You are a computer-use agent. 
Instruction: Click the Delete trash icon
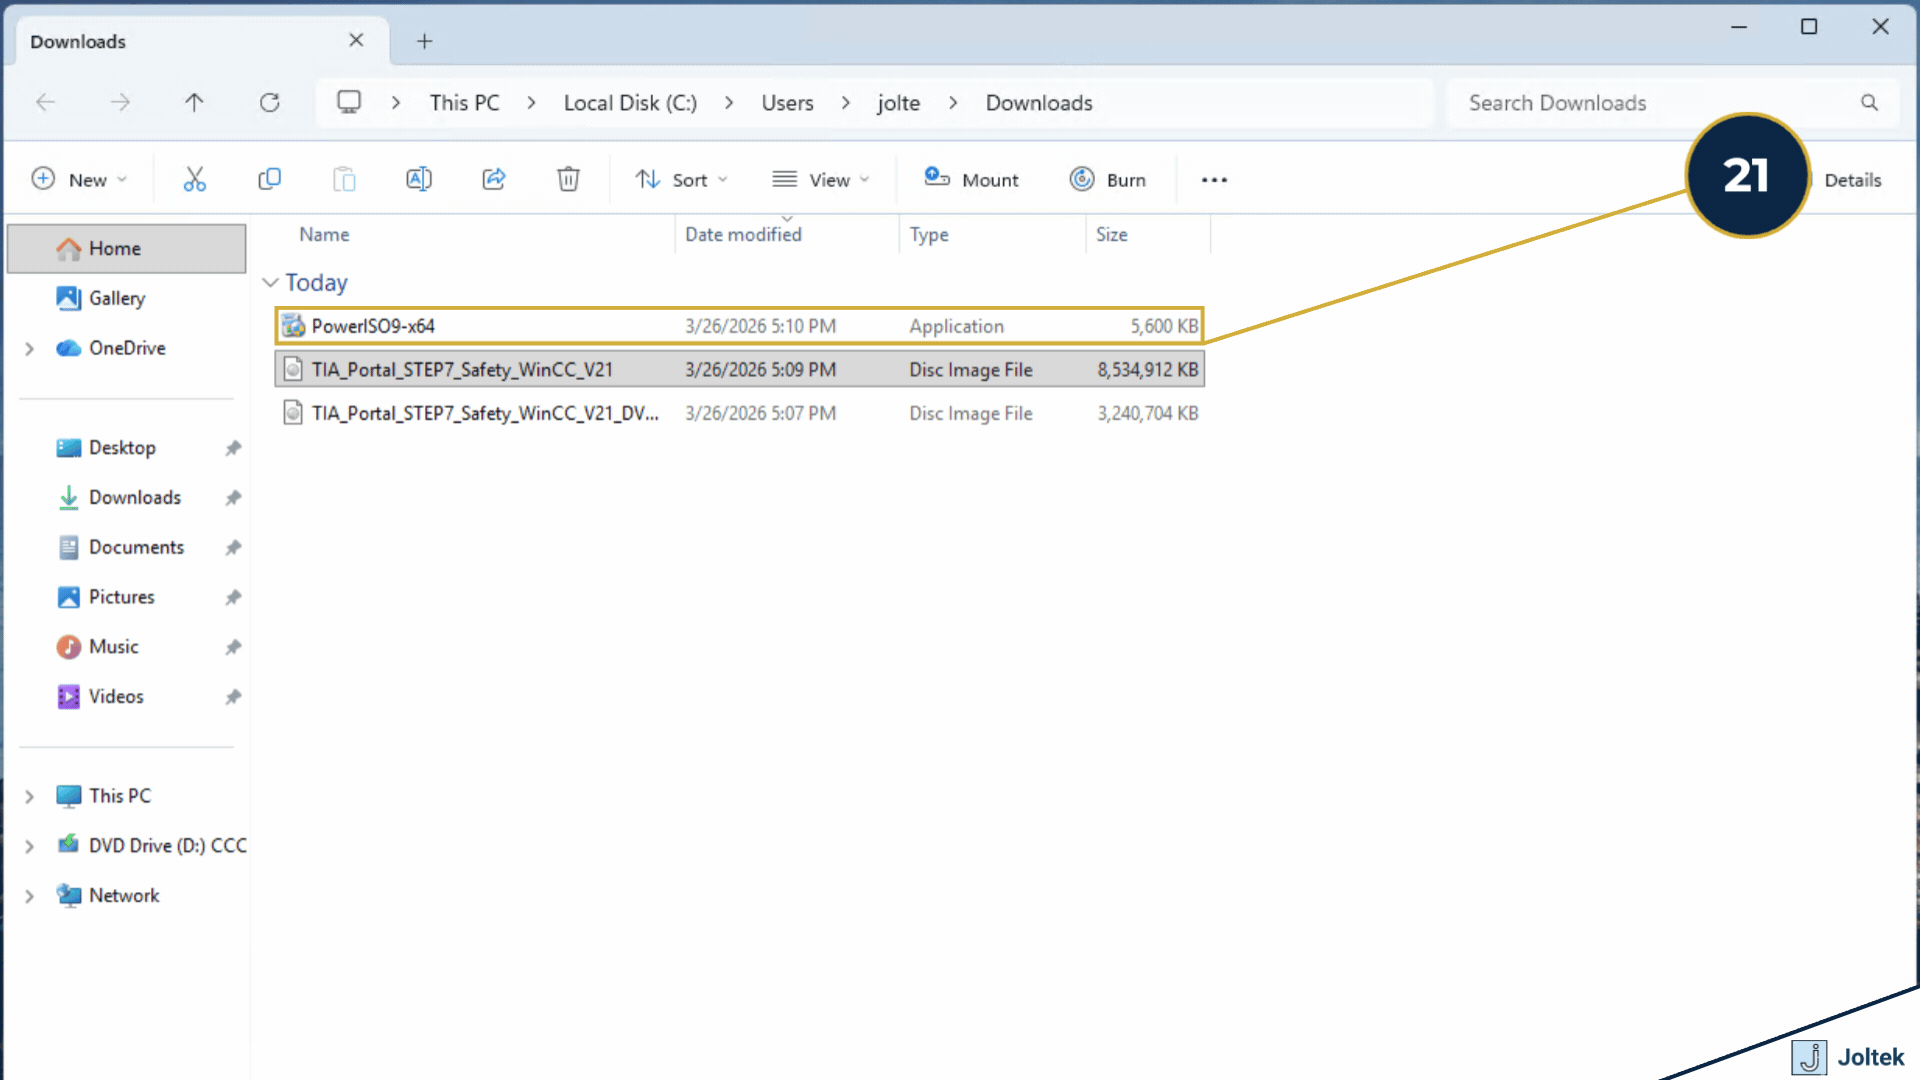[x=568, y=179]
